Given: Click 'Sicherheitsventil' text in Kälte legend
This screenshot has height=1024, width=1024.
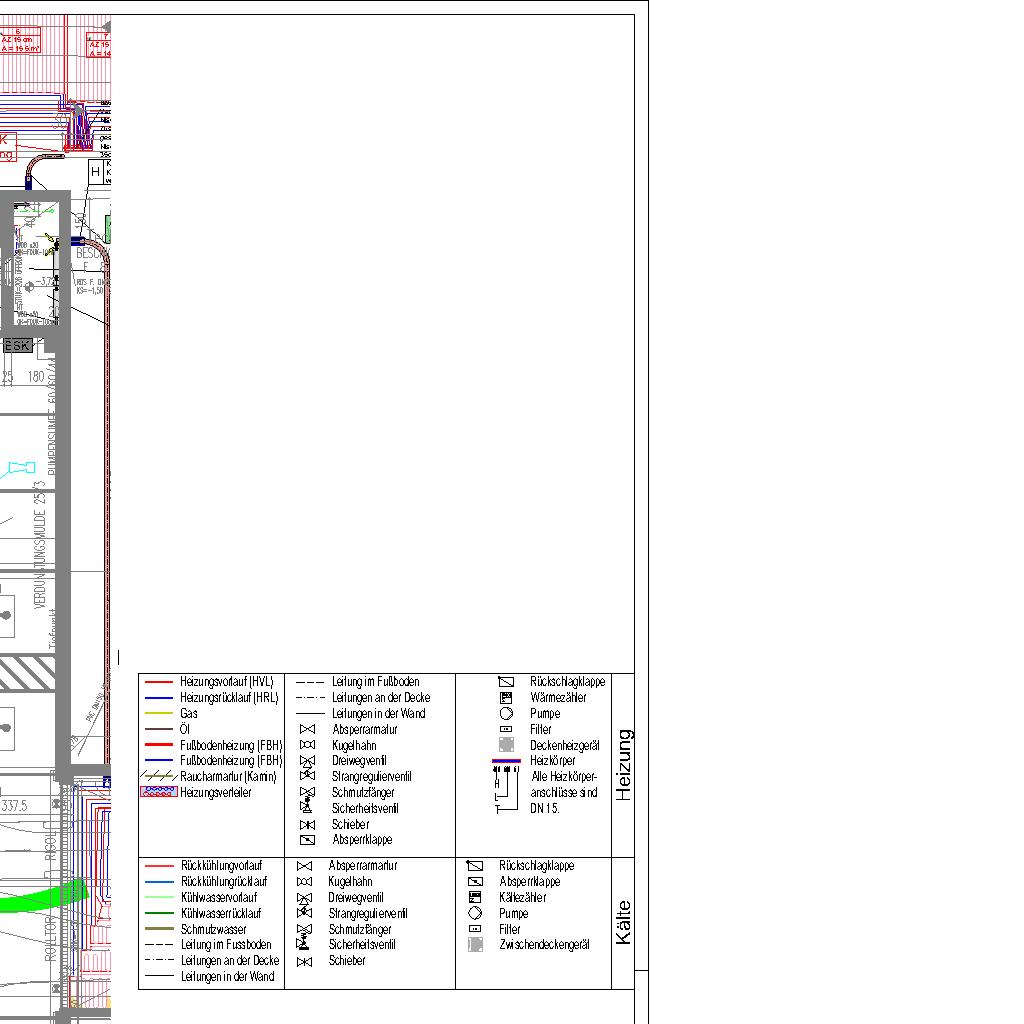Looking at the screenshot, I should click(362, 944).
